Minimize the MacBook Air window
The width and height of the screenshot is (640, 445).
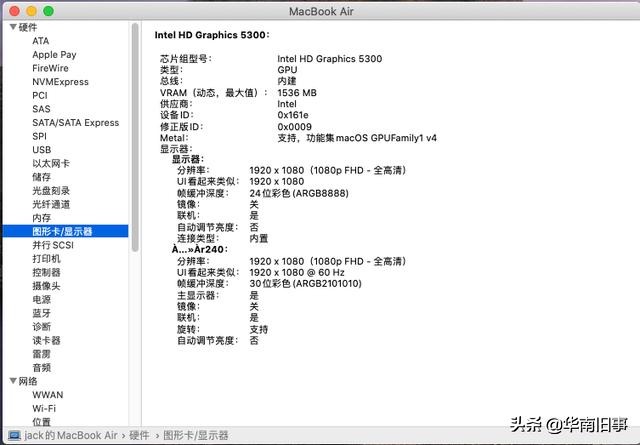(31, 11)
